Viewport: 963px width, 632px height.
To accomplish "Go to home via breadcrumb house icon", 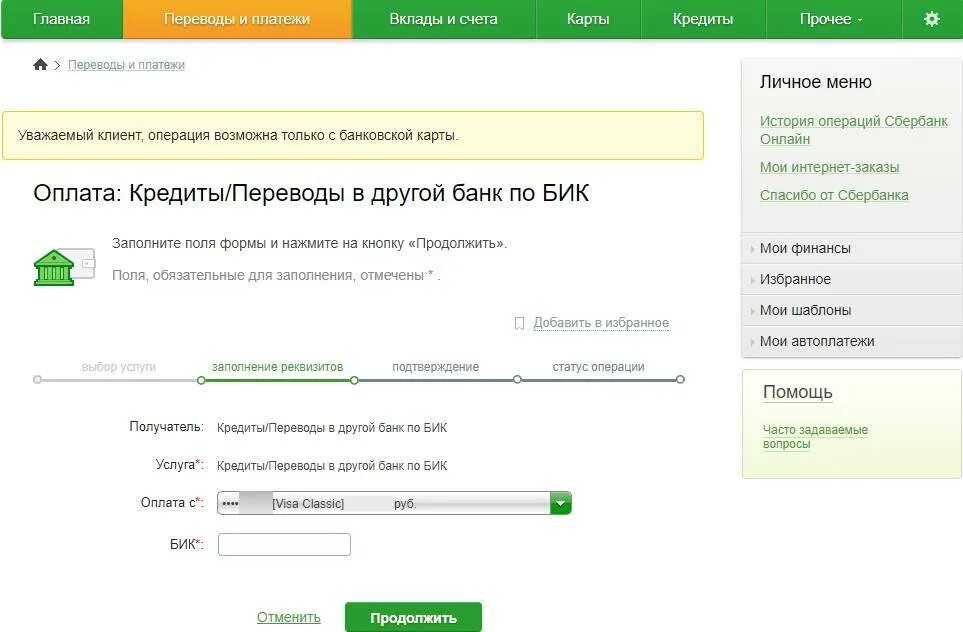I will [x=41, y=64].
